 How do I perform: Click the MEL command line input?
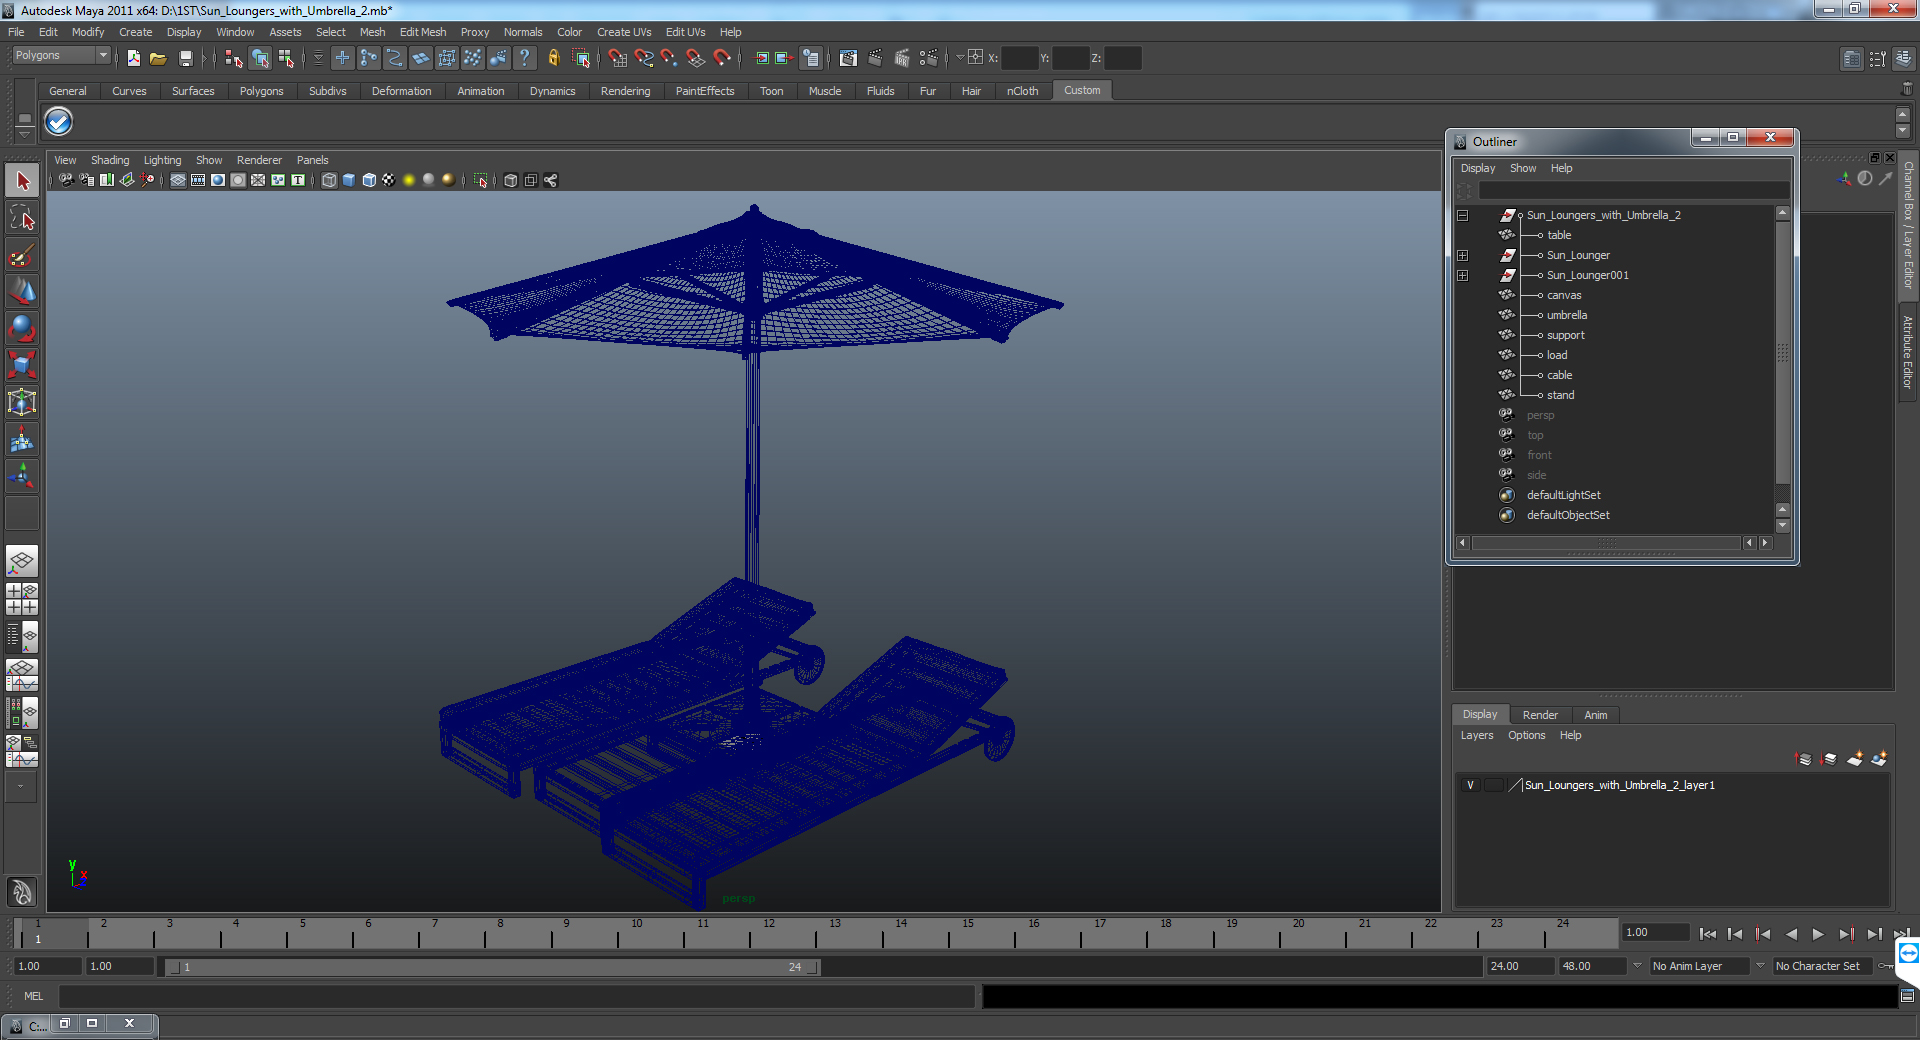[x=517, y=996]
